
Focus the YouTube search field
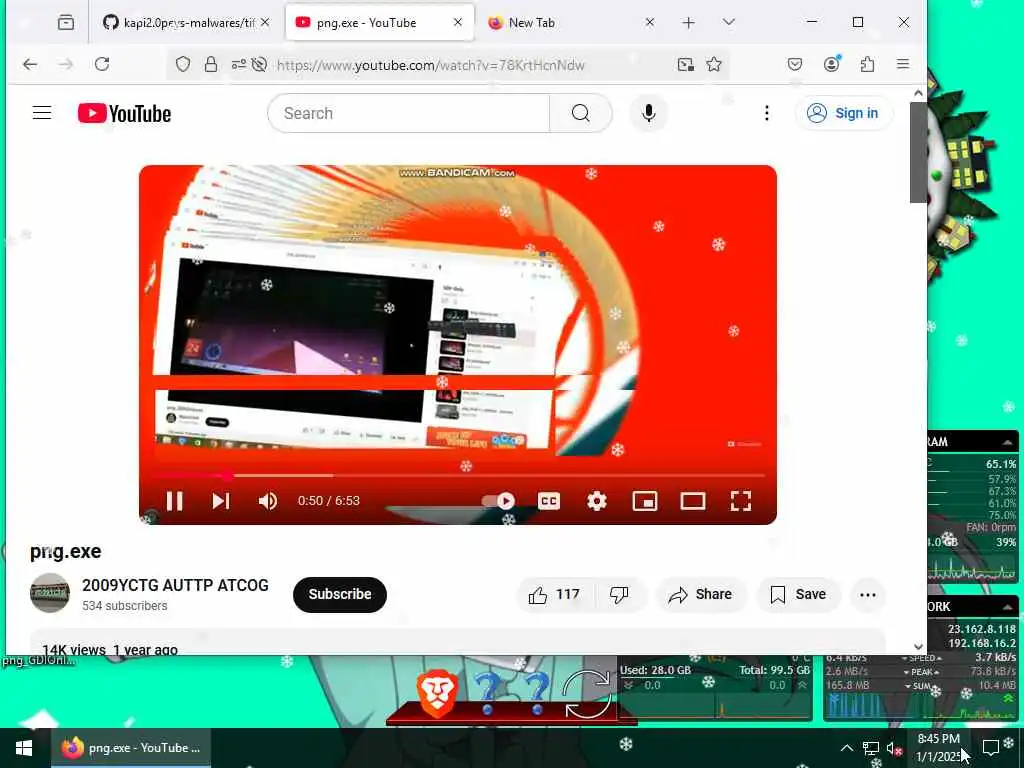[408, 113]
